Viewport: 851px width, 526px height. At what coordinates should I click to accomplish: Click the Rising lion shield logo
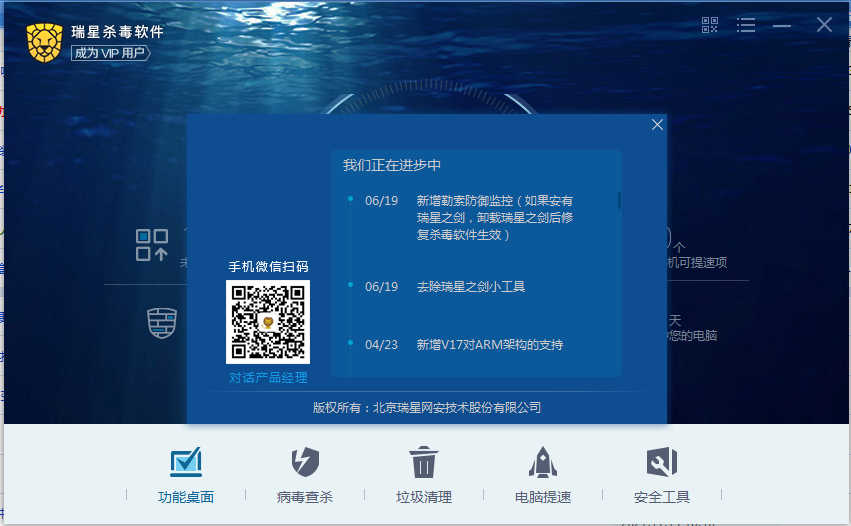45,43
